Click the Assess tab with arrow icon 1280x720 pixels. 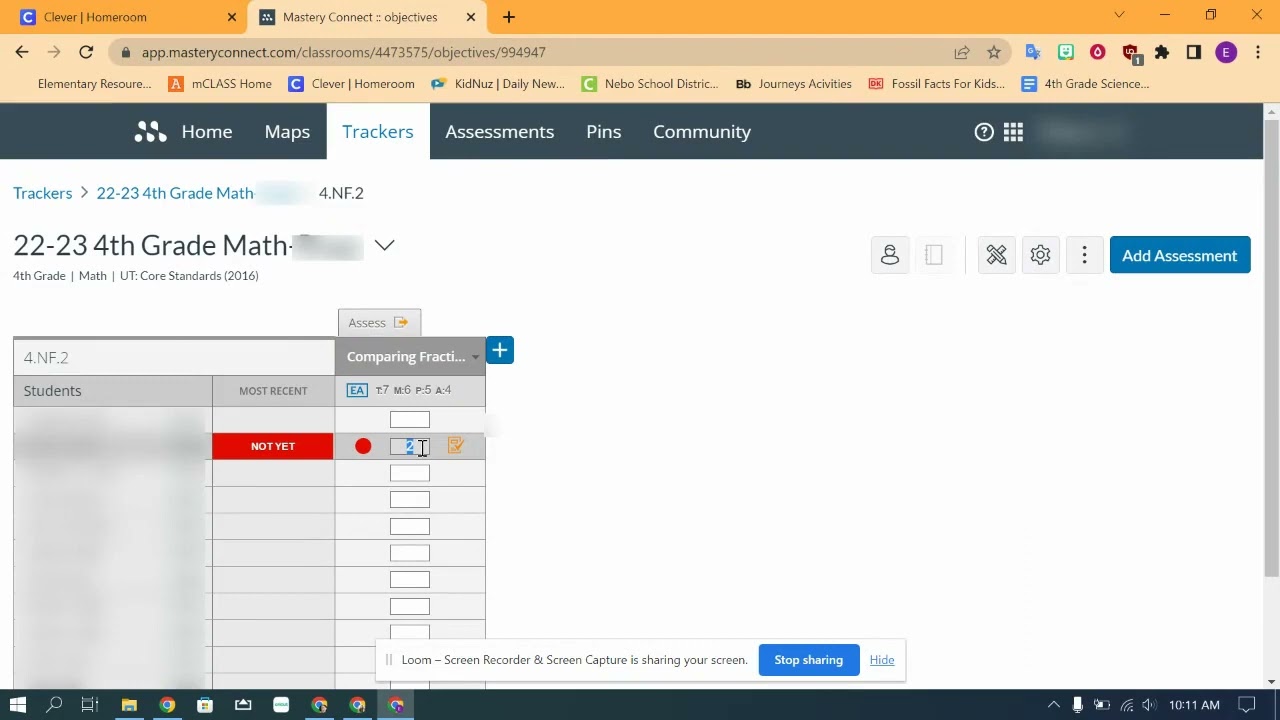(x=379, y=322)
